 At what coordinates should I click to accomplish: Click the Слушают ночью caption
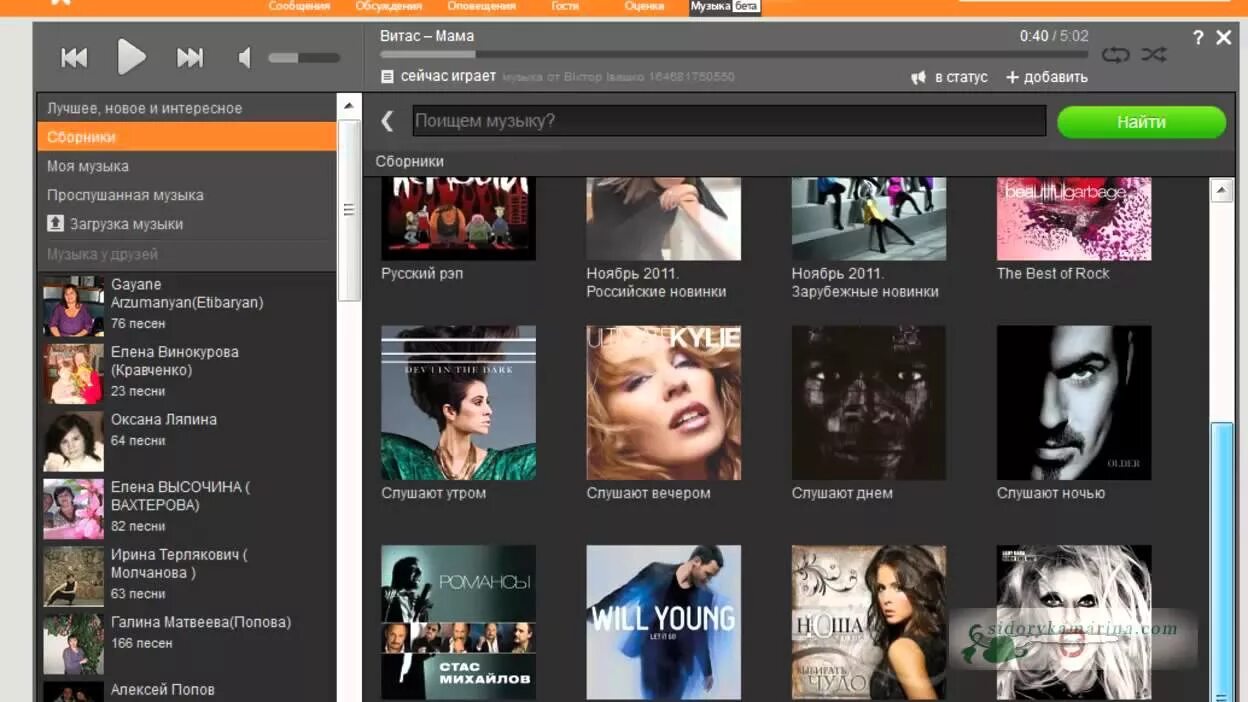1051,493
